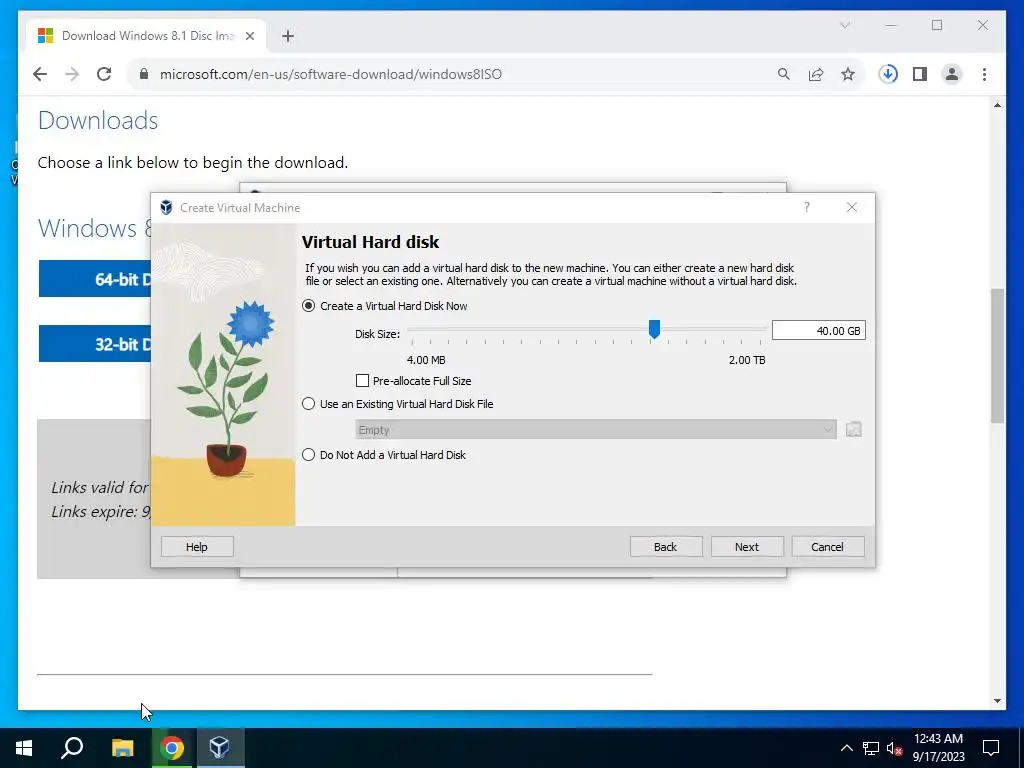Click the Back button
This screenshot has width=1024, height=768.
[665, 547]
